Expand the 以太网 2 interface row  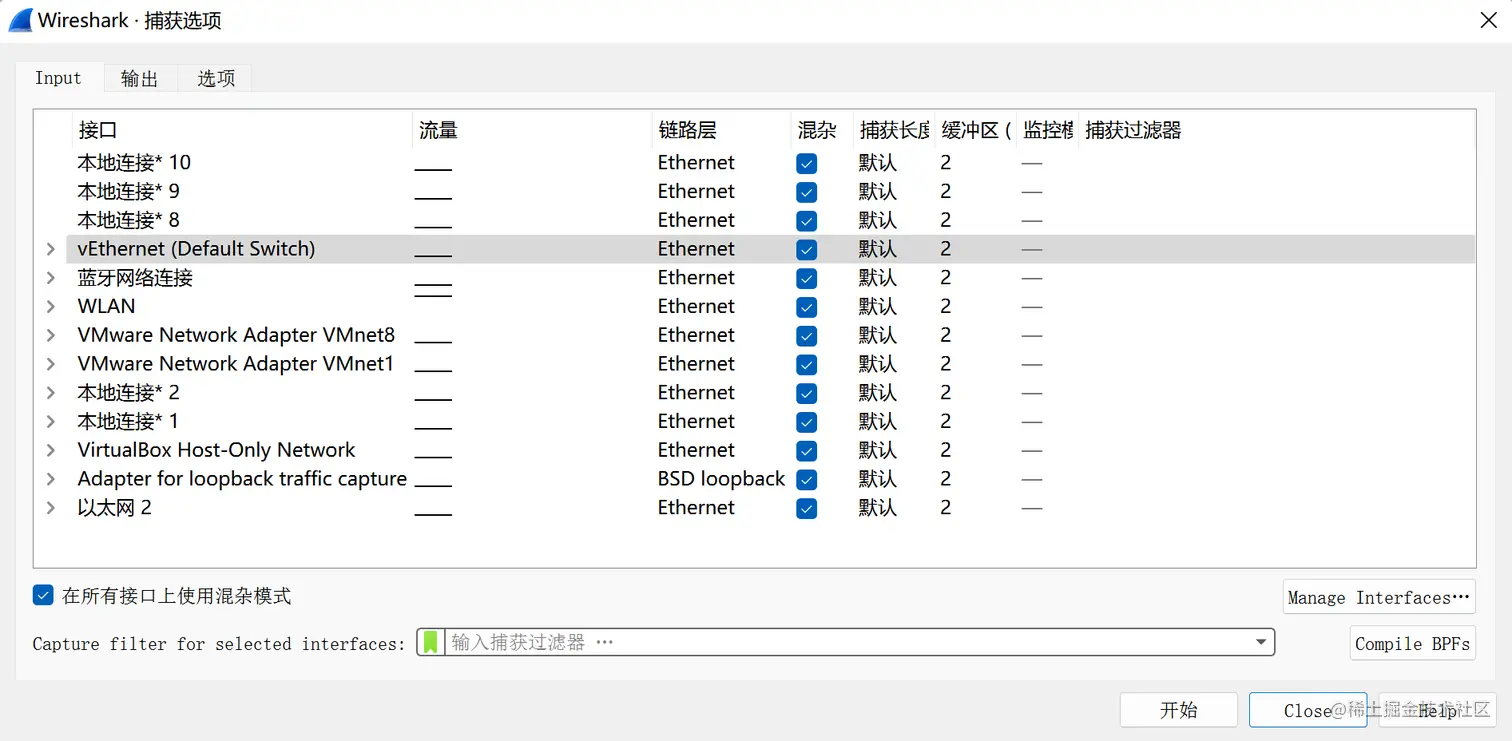click(x=51, y=509)
